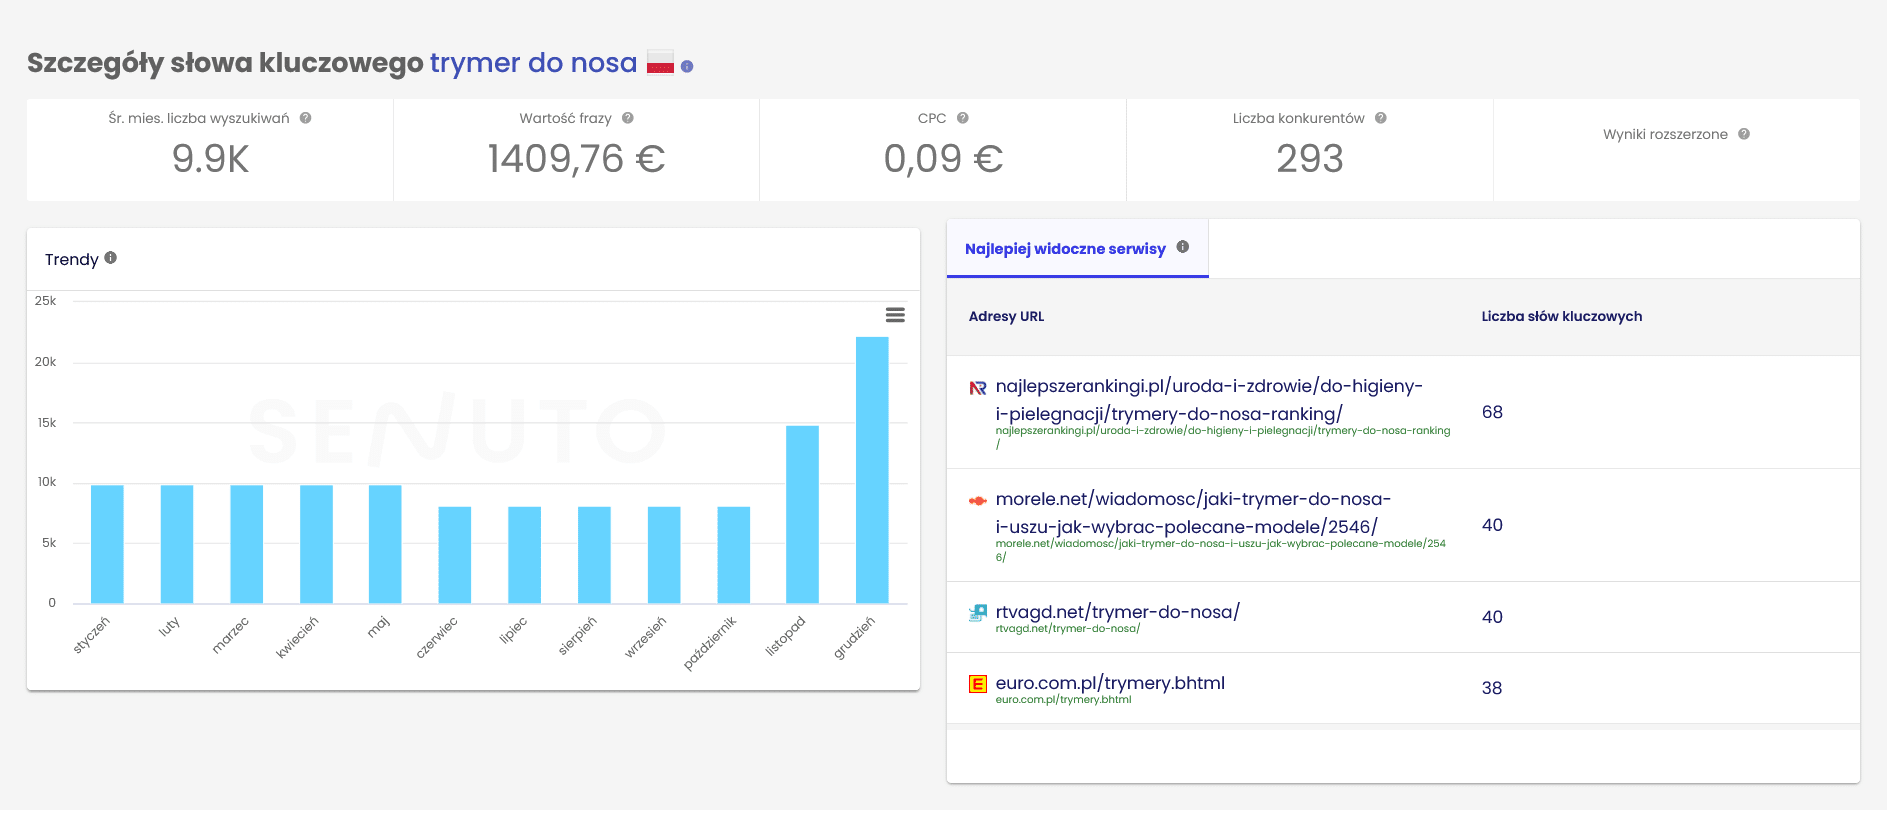Select the Najlepiej widoczne serwisy tab
The width and height of the screenshot is (1898, 814).
click(x=1078, y=248)
